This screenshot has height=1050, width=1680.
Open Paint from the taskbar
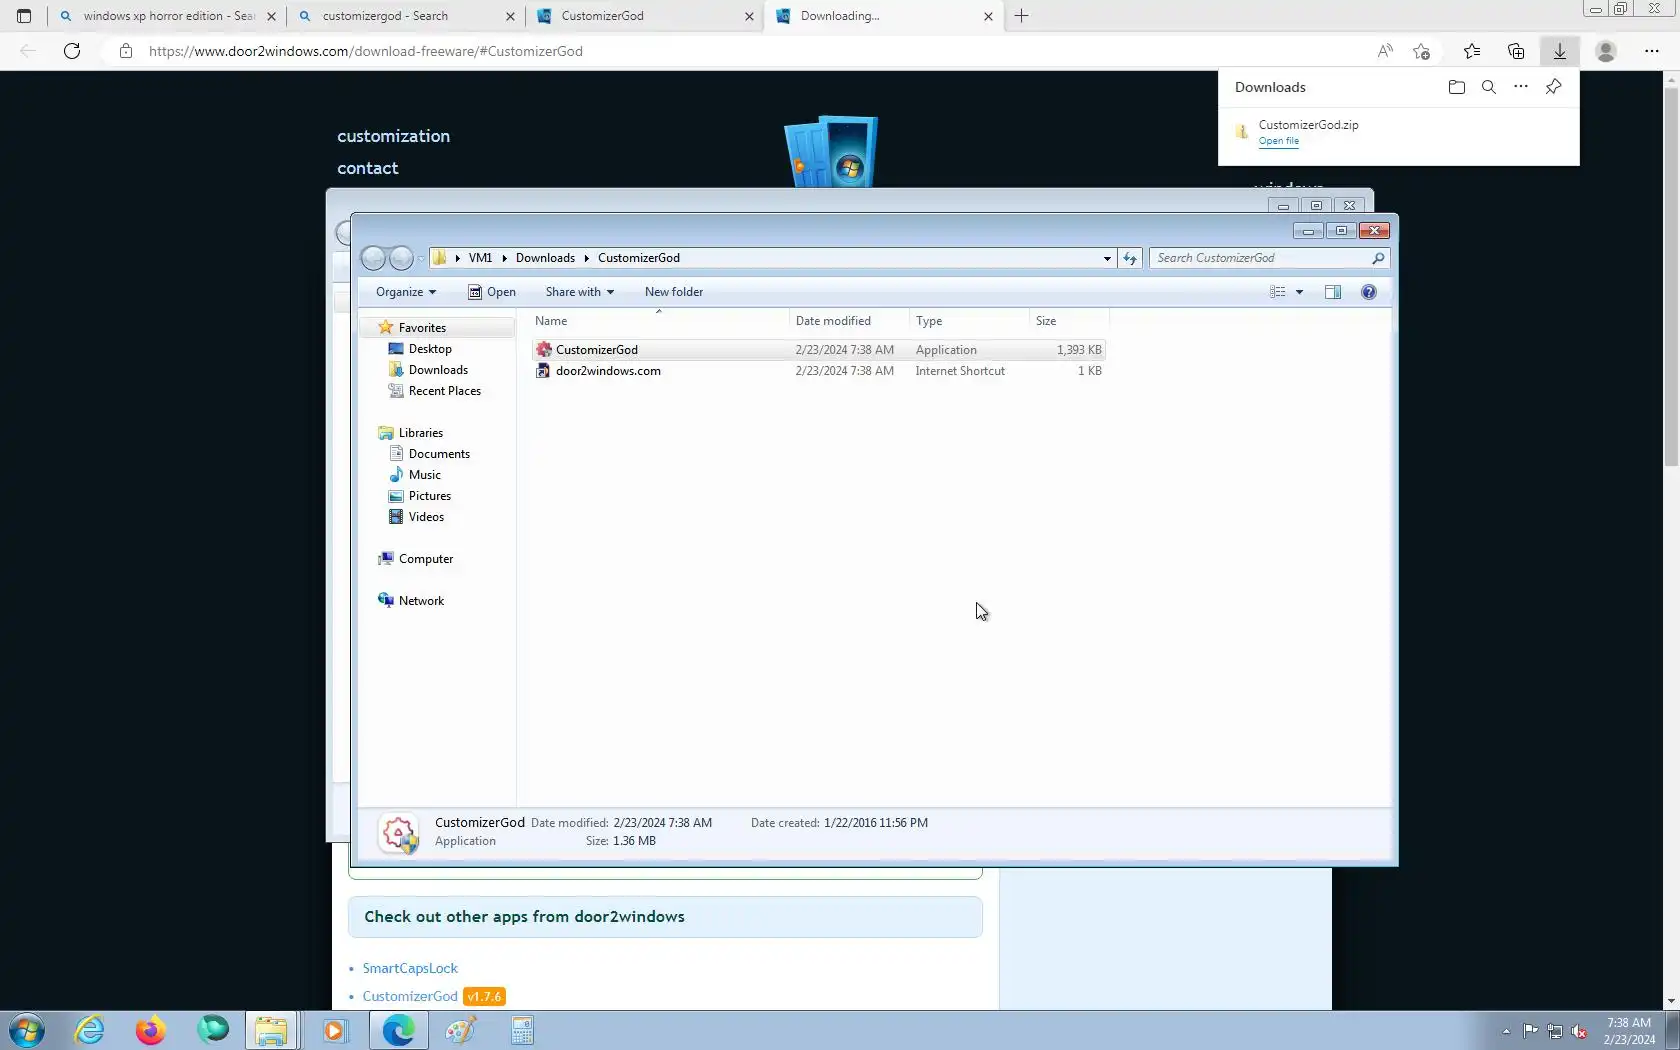(460, 1030)
